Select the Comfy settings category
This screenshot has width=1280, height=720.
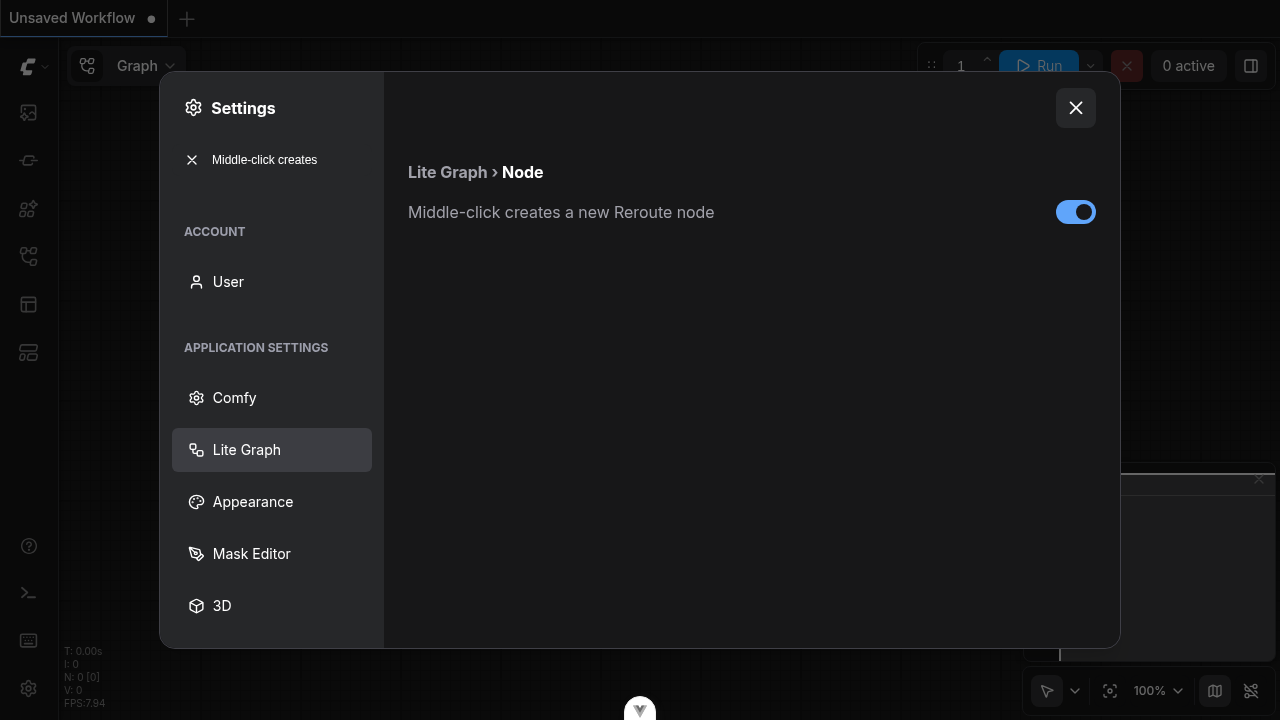click(x=234, y=398)
